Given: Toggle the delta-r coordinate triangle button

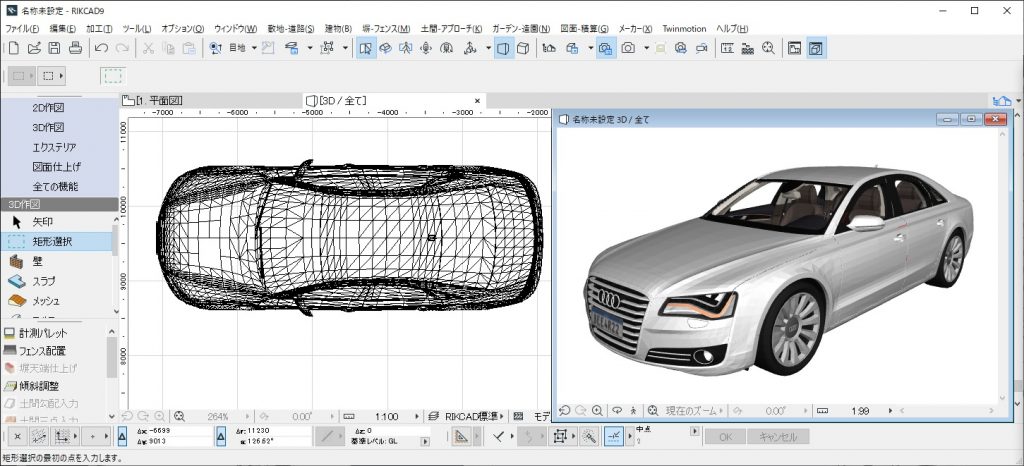Looking at the screenshot, I should pos(221,436).
